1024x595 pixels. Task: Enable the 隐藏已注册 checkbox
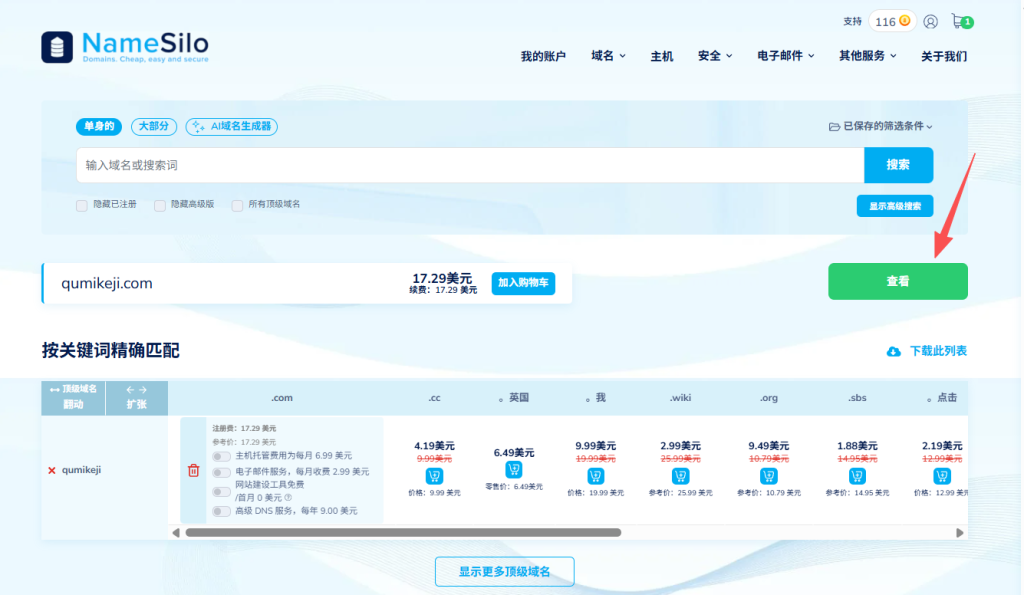pos(81,205)
